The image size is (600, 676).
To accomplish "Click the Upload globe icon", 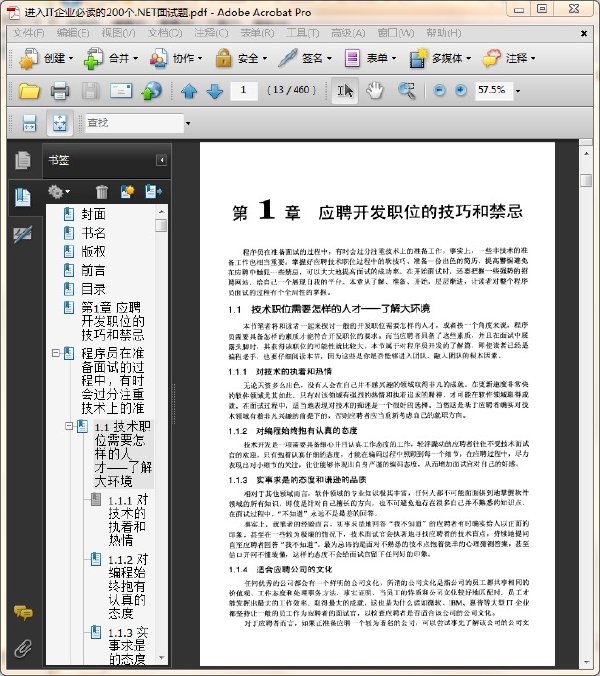I will [152, 91].
